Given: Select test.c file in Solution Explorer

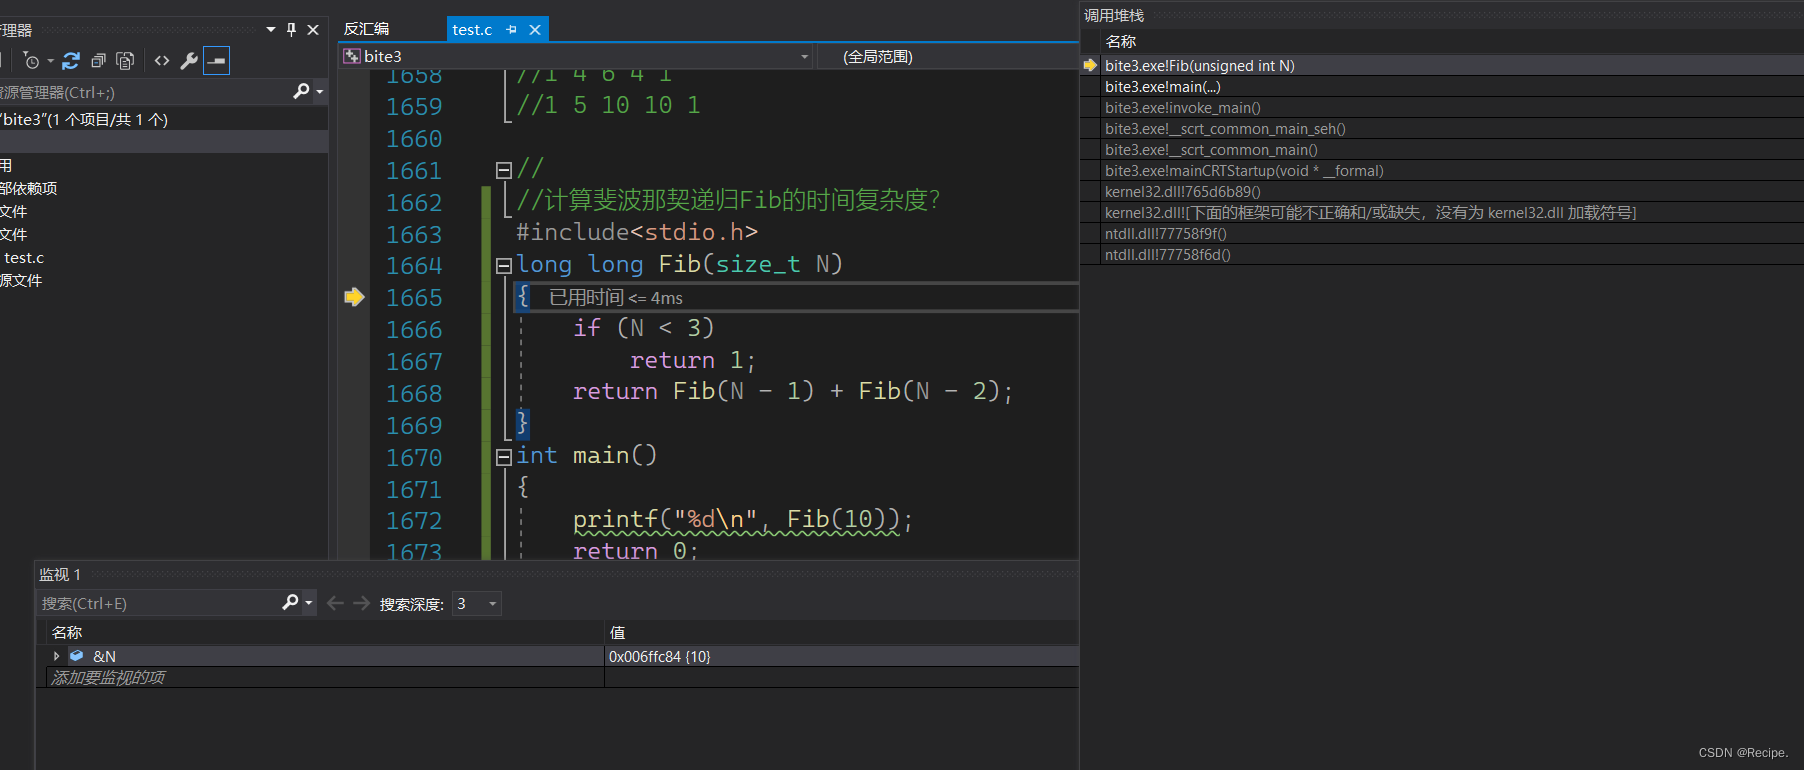Looking at the screenshot, I should [x=24, y=258].
